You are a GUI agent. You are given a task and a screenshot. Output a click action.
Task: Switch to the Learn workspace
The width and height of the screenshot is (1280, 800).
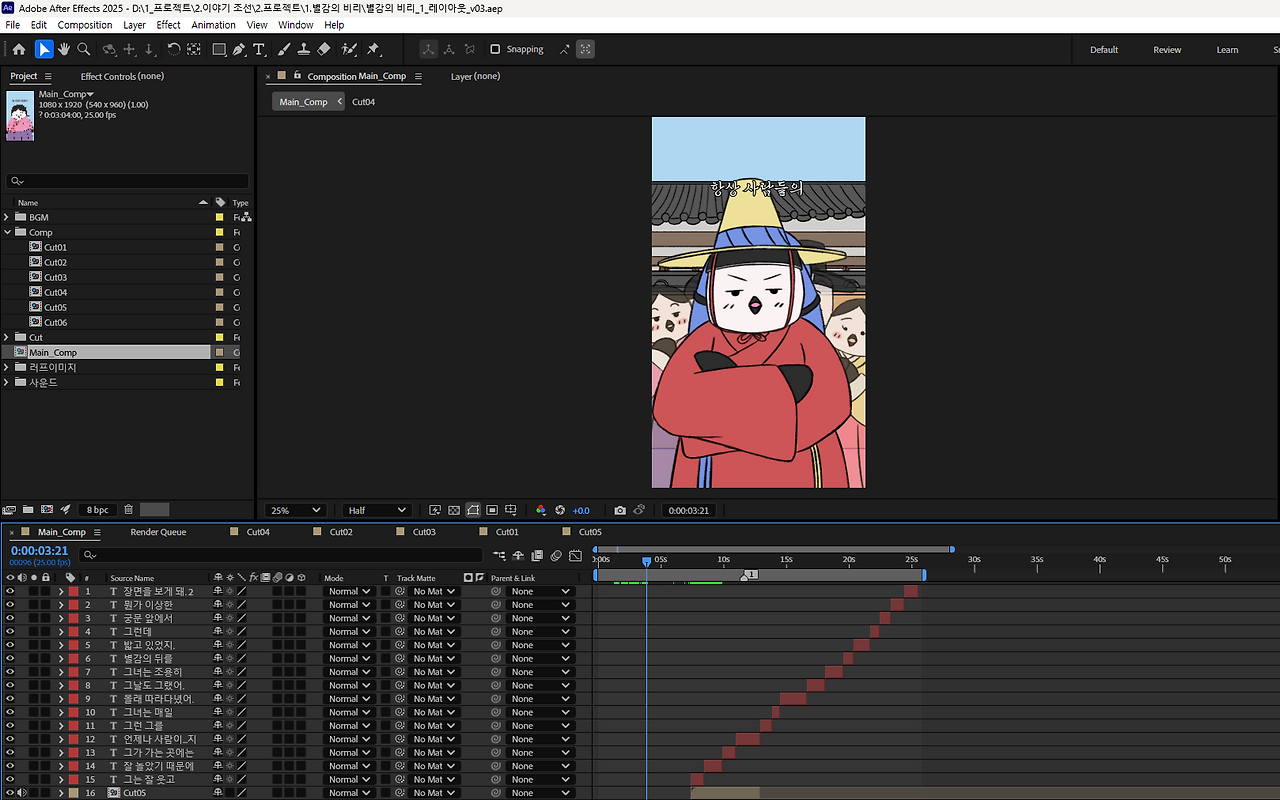(x=1227, y=50)
